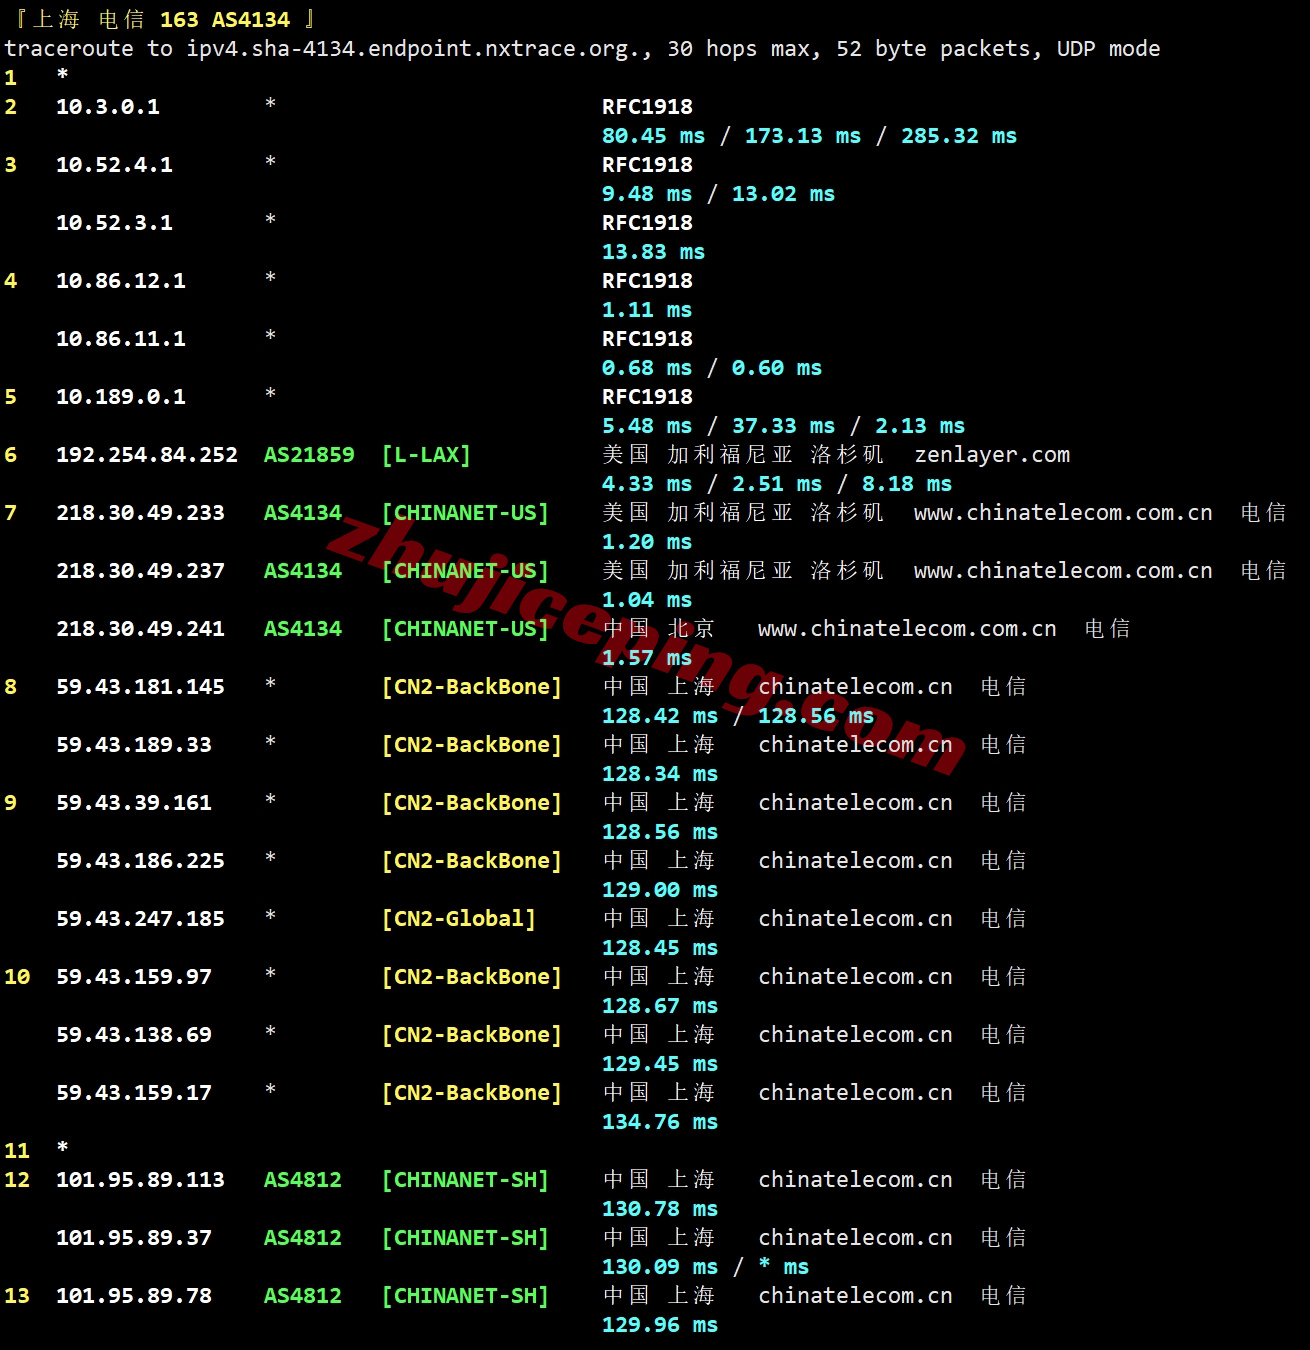Image resolution: width=1310 pixels, height=1350 pixels.
Task: Click [CN2-BackBone] tag in 59.43.159.17 row
Action: [471, 1093]
